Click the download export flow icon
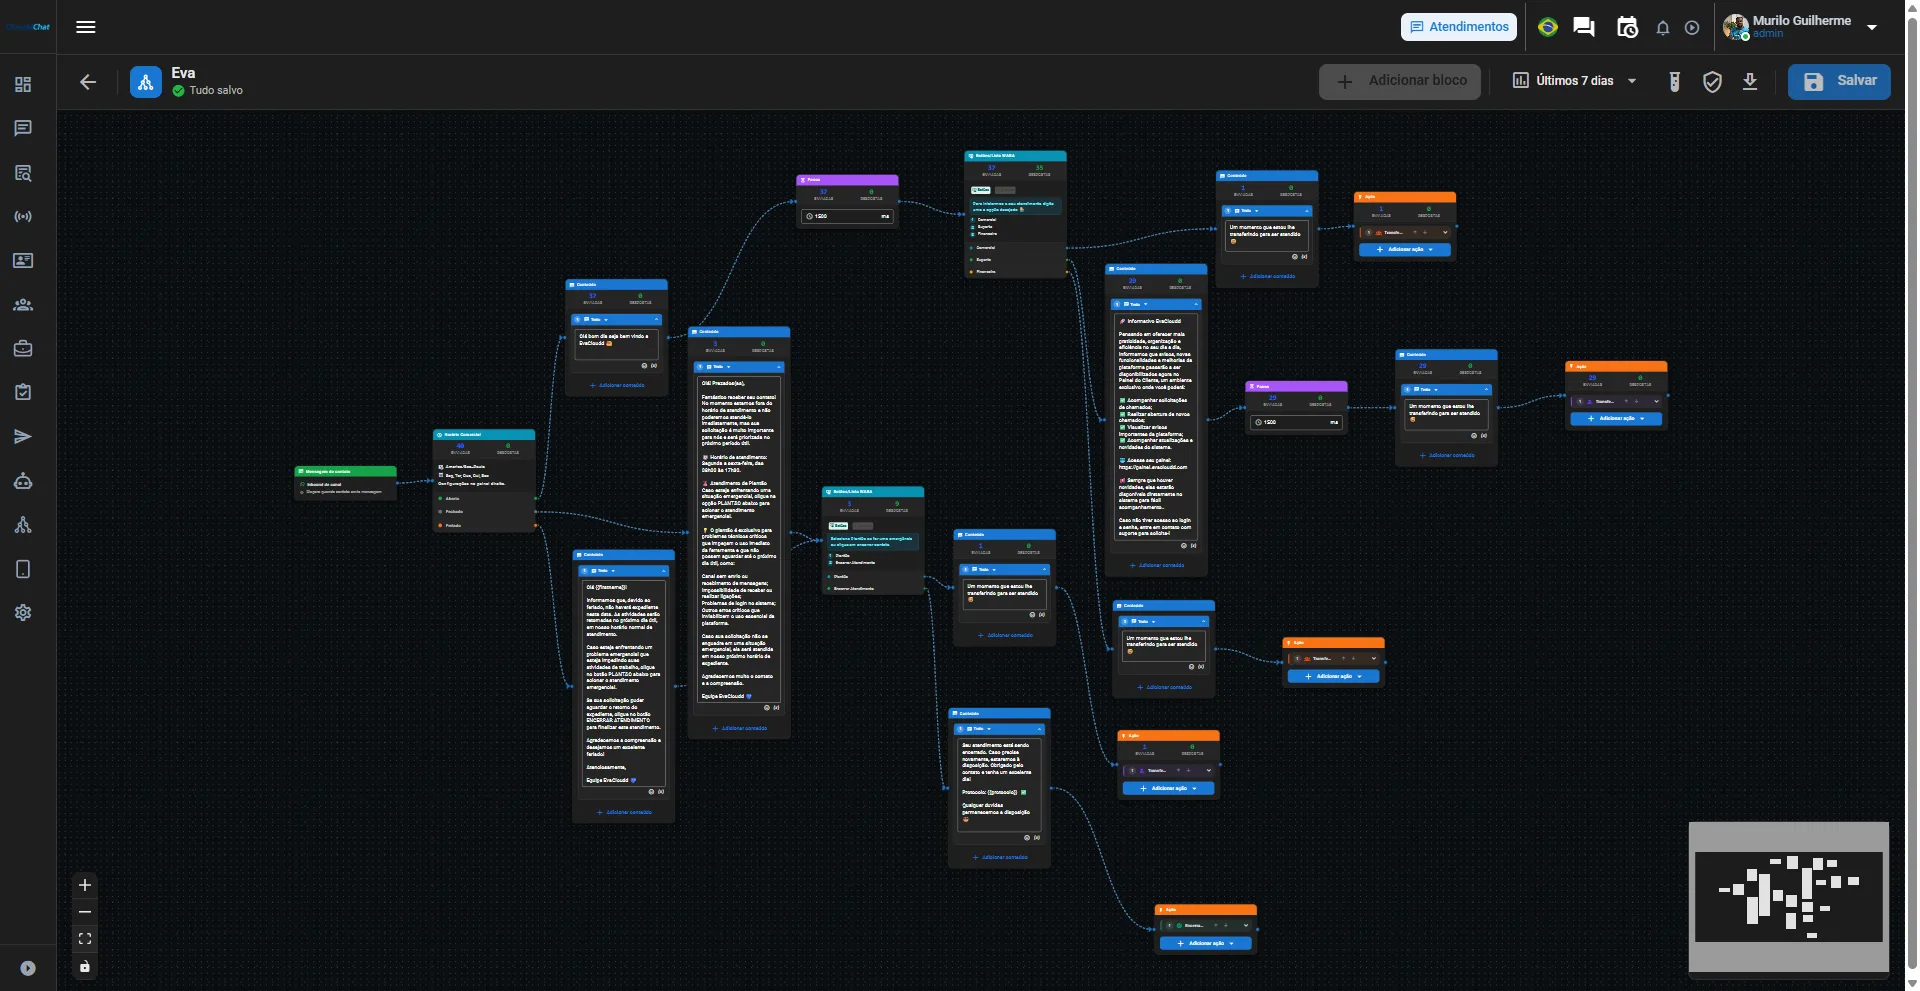This screenshot has width=1920, height=991. click(x=1750, y=82)
